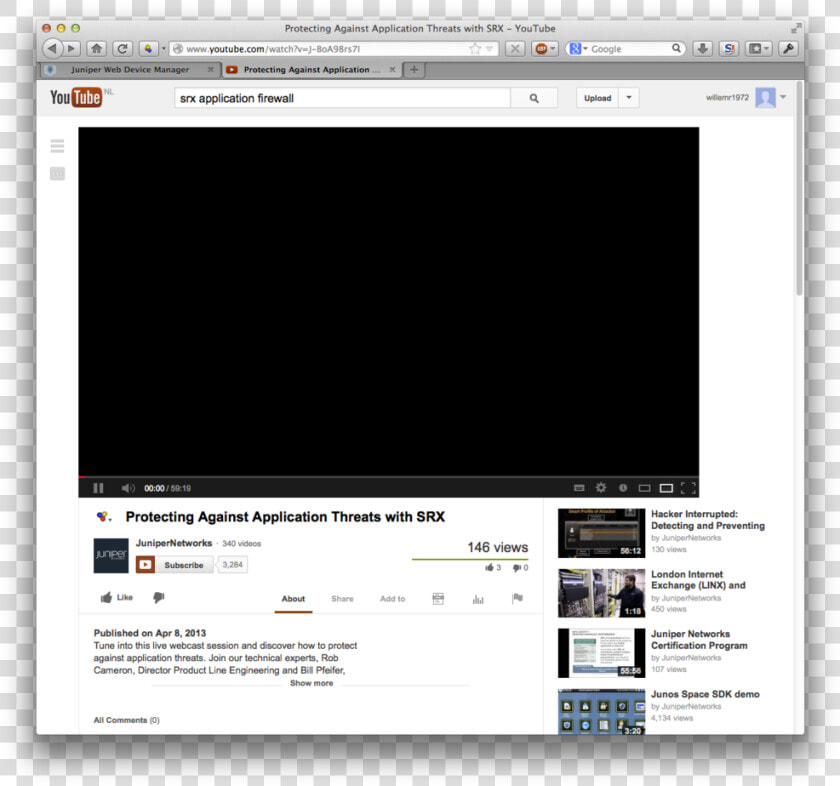The image size is (840, 786).
Task: Click the YouTube logo
Action: click(76, 98)
